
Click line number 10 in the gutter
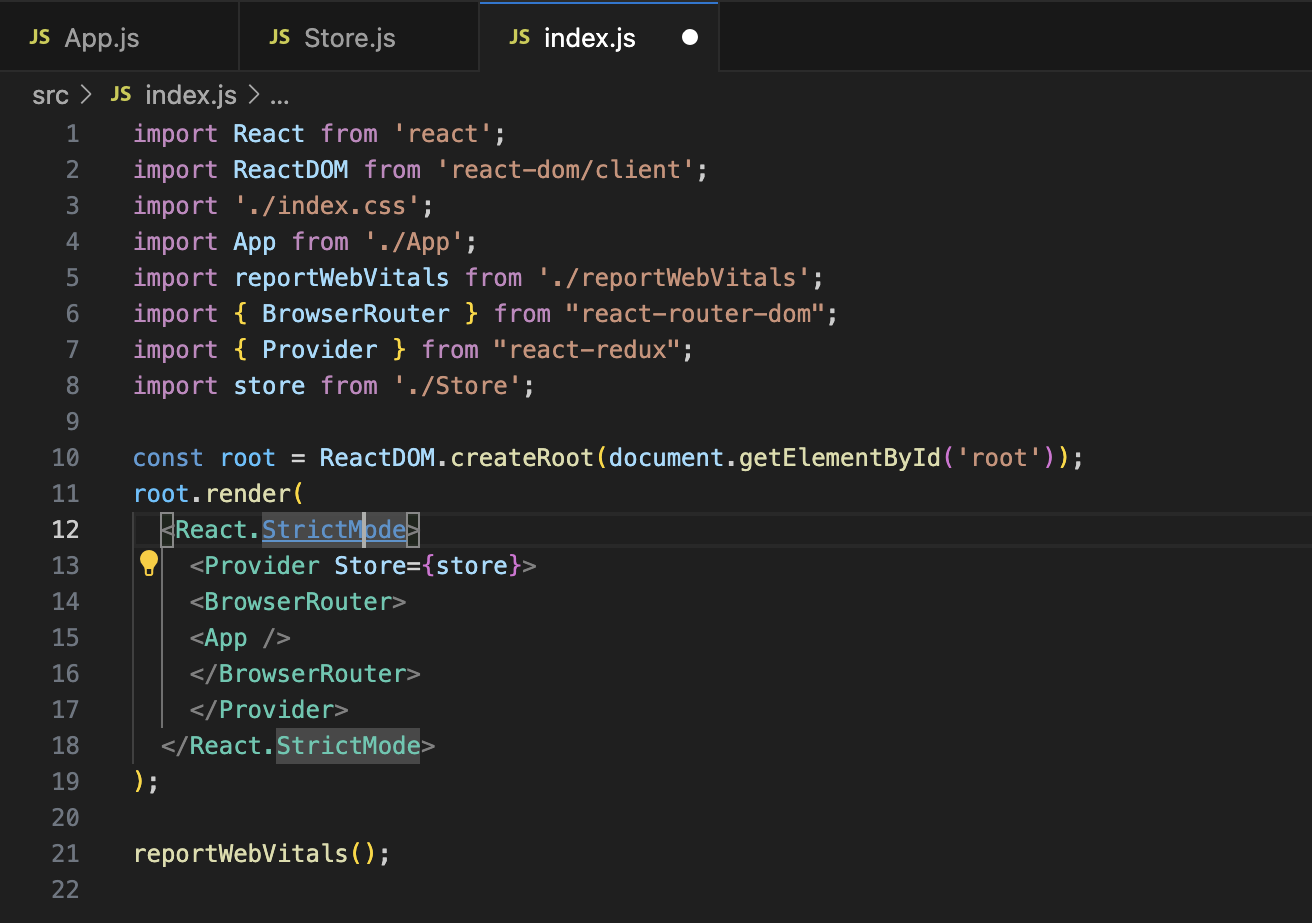pos(65,457)
